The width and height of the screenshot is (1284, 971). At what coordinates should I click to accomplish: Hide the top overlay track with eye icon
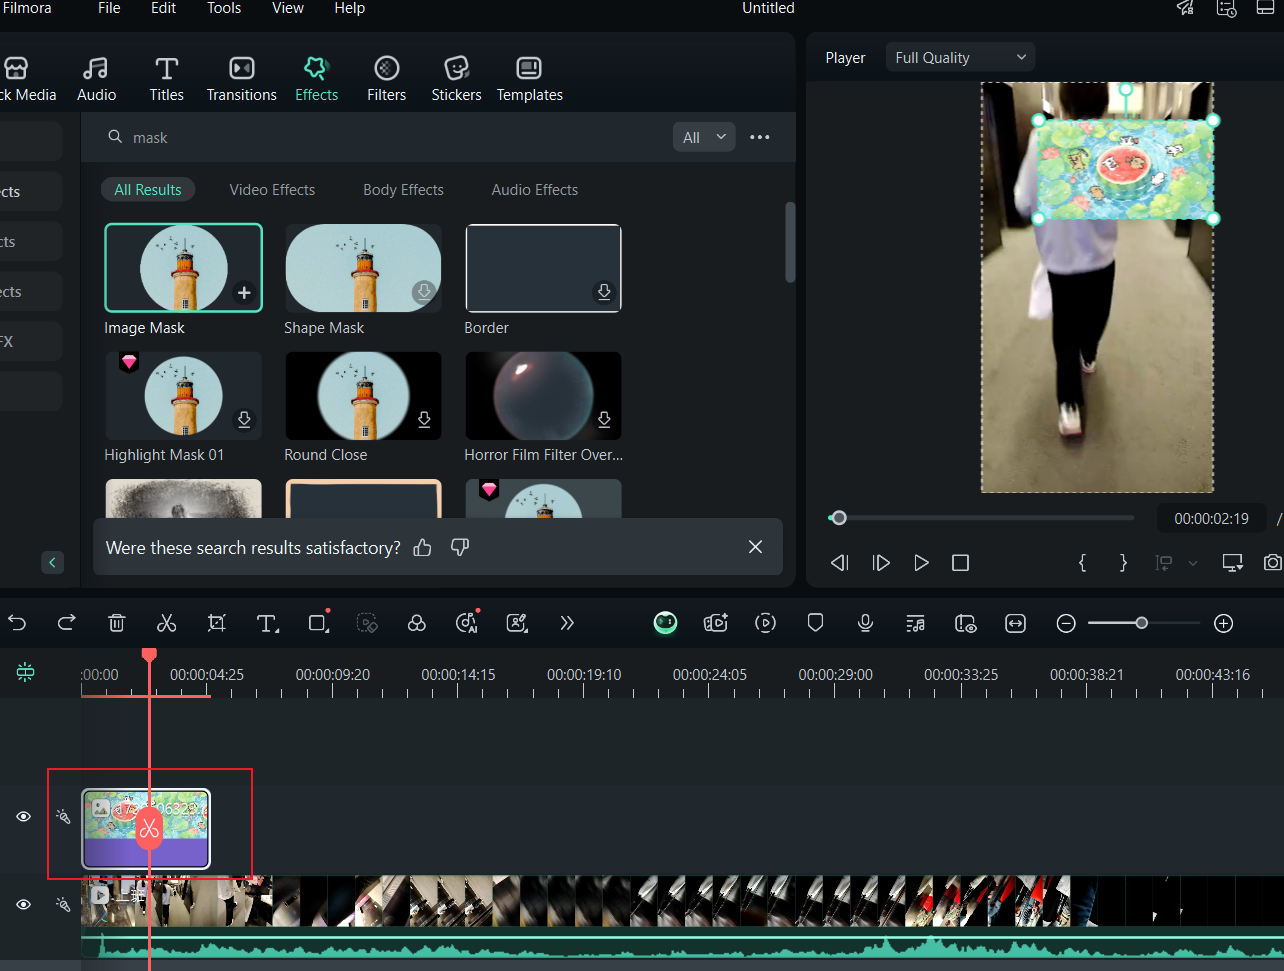(23, 817)
